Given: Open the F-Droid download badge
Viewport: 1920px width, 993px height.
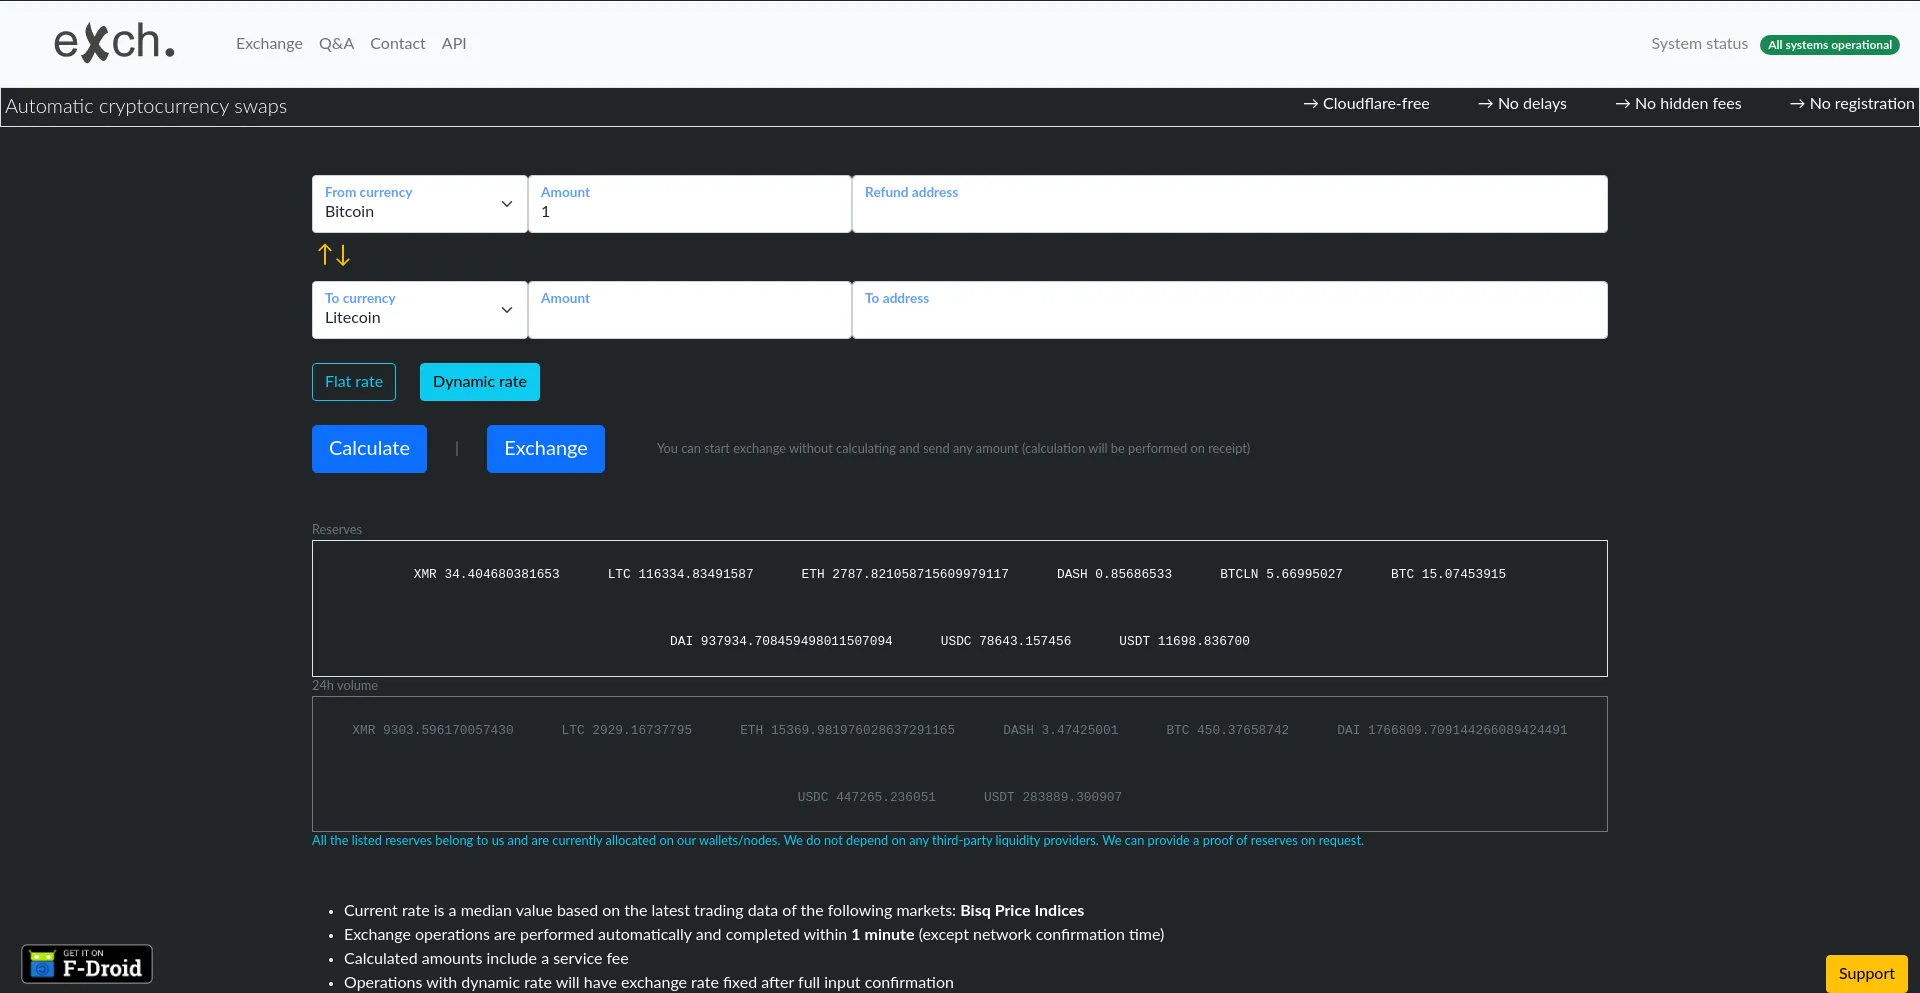Looking at the screenshot, I should pos(87,964).
